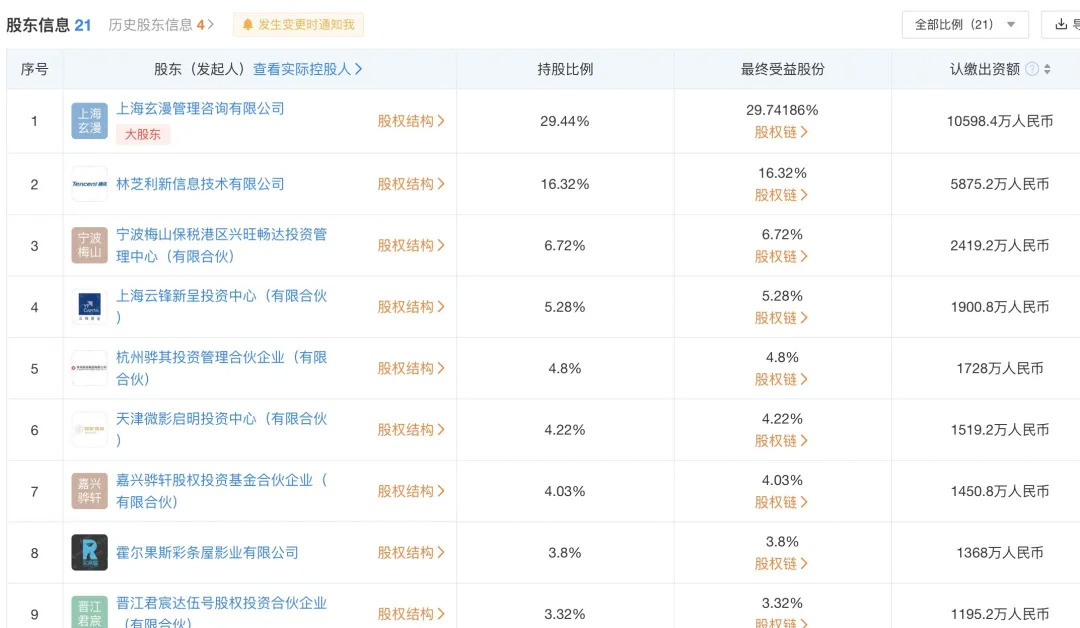The height and width of the screenshot is (628, 1080).
Task: Click the Tencent logo icon
Action: [x=89, y=184]
